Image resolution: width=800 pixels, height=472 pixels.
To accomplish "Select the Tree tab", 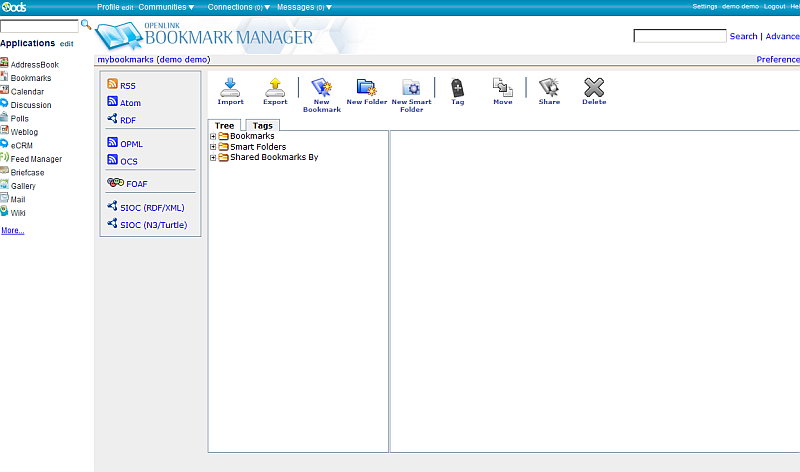I will tap(225, 126).
